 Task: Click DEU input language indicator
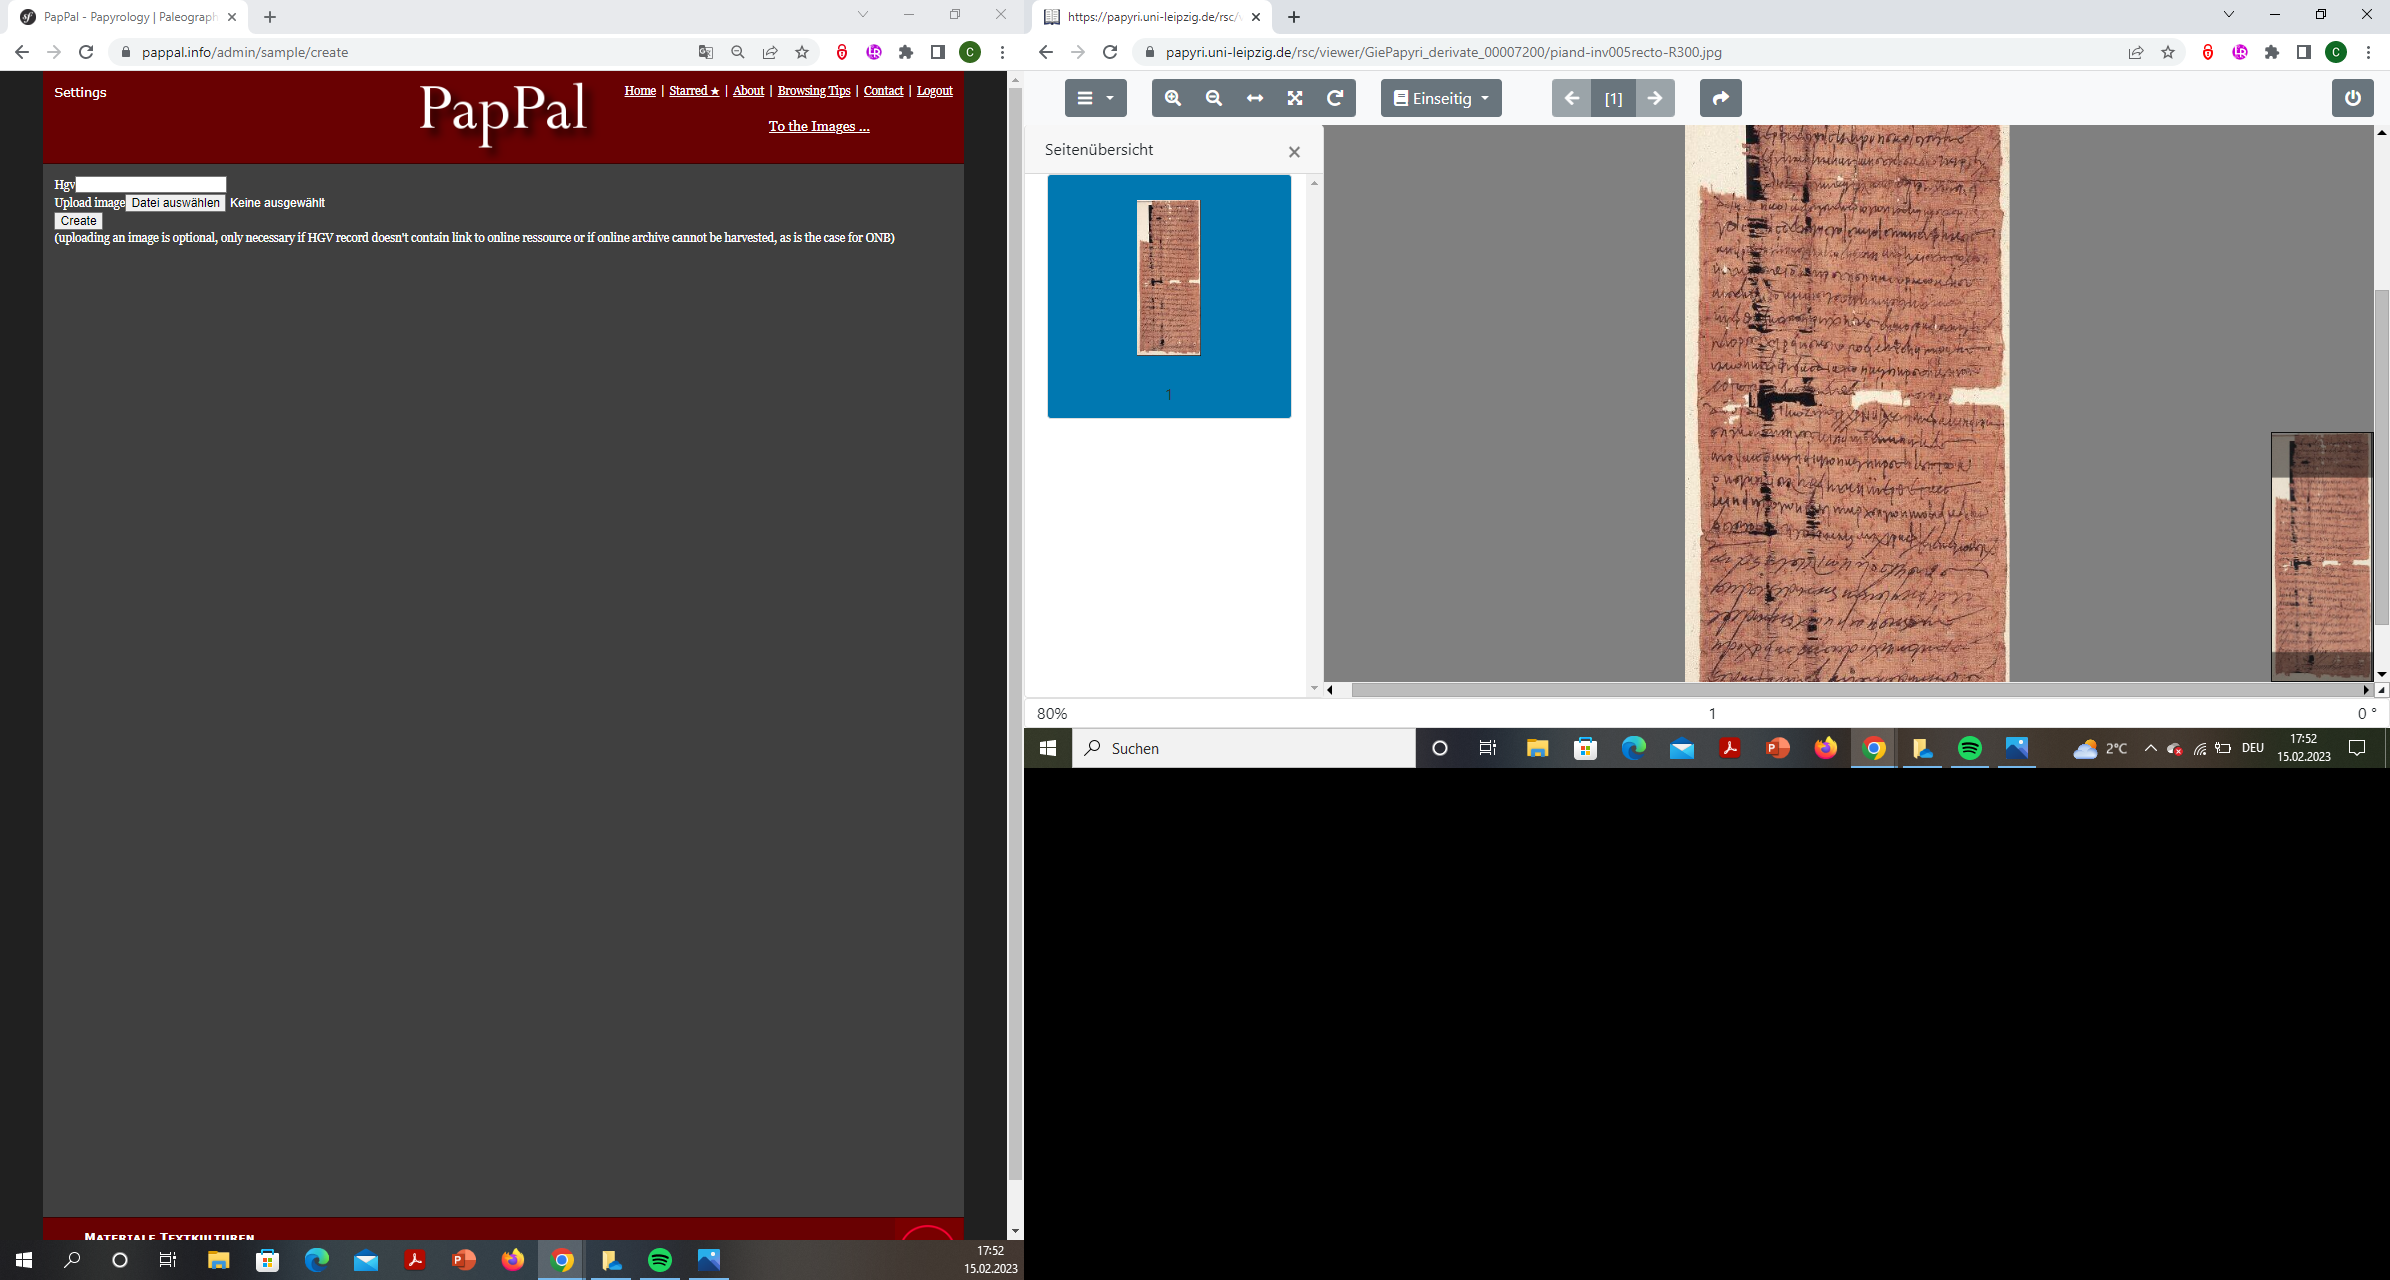[x=2253, y=748]
